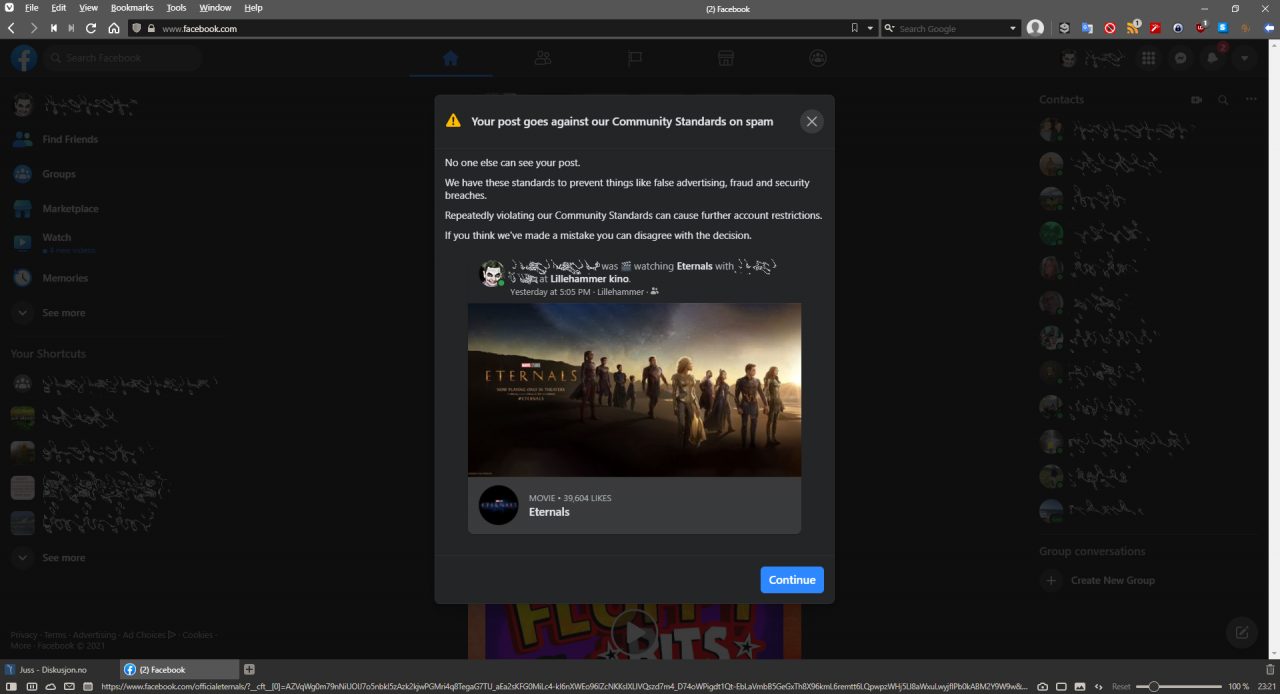
Task: Select Watch in the left sidebar
Action: coord(55,237)
